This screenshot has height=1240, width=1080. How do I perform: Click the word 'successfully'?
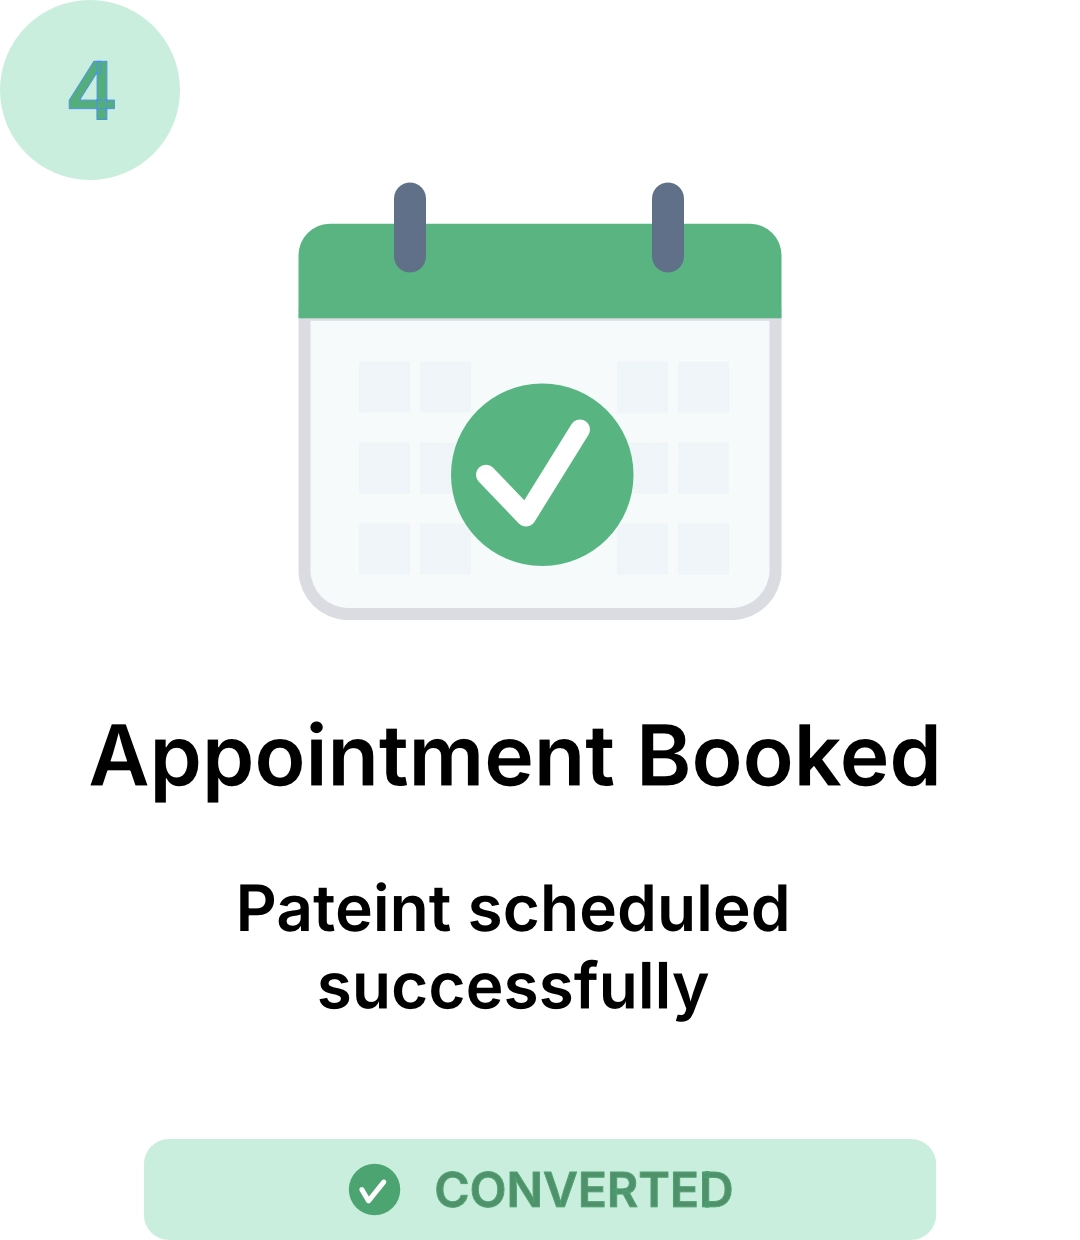tap(513, 988)
